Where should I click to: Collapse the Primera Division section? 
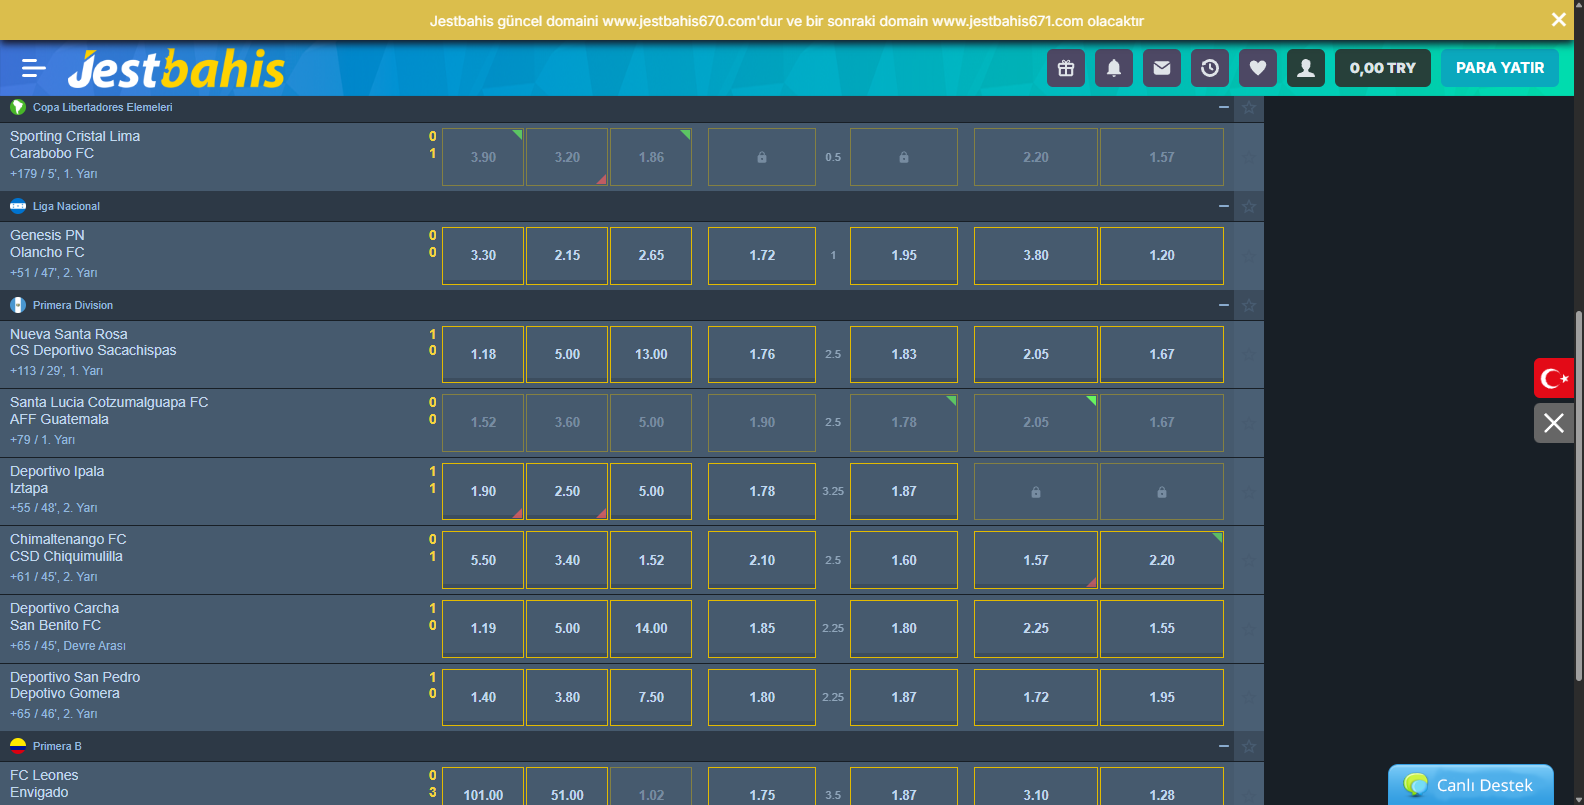(1223, 305)
